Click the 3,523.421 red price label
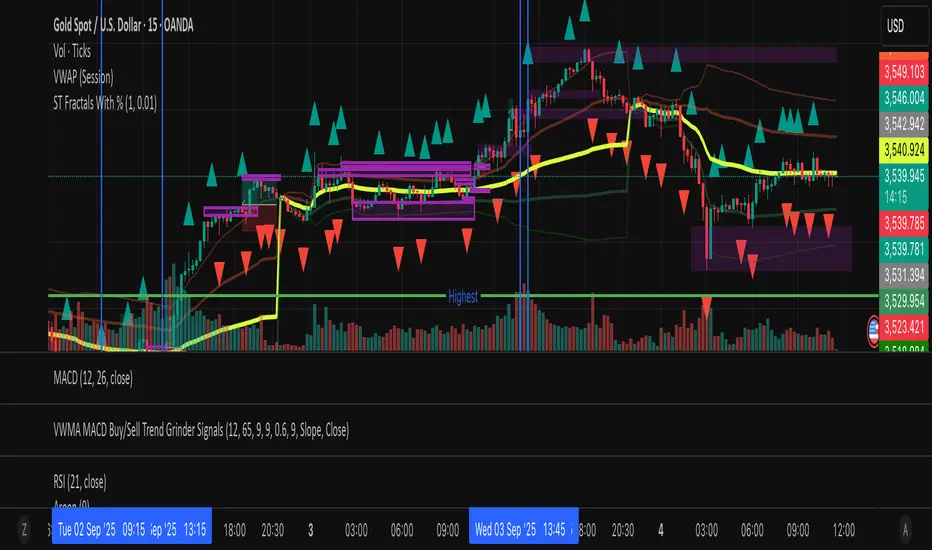Image resolution: width=932 pixels, height=550 pixels. pos(903,327)
